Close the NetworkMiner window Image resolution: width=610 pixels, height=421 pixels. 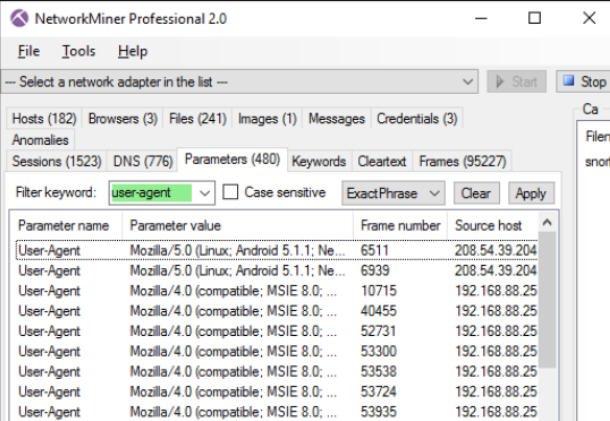tap(589, 18)
